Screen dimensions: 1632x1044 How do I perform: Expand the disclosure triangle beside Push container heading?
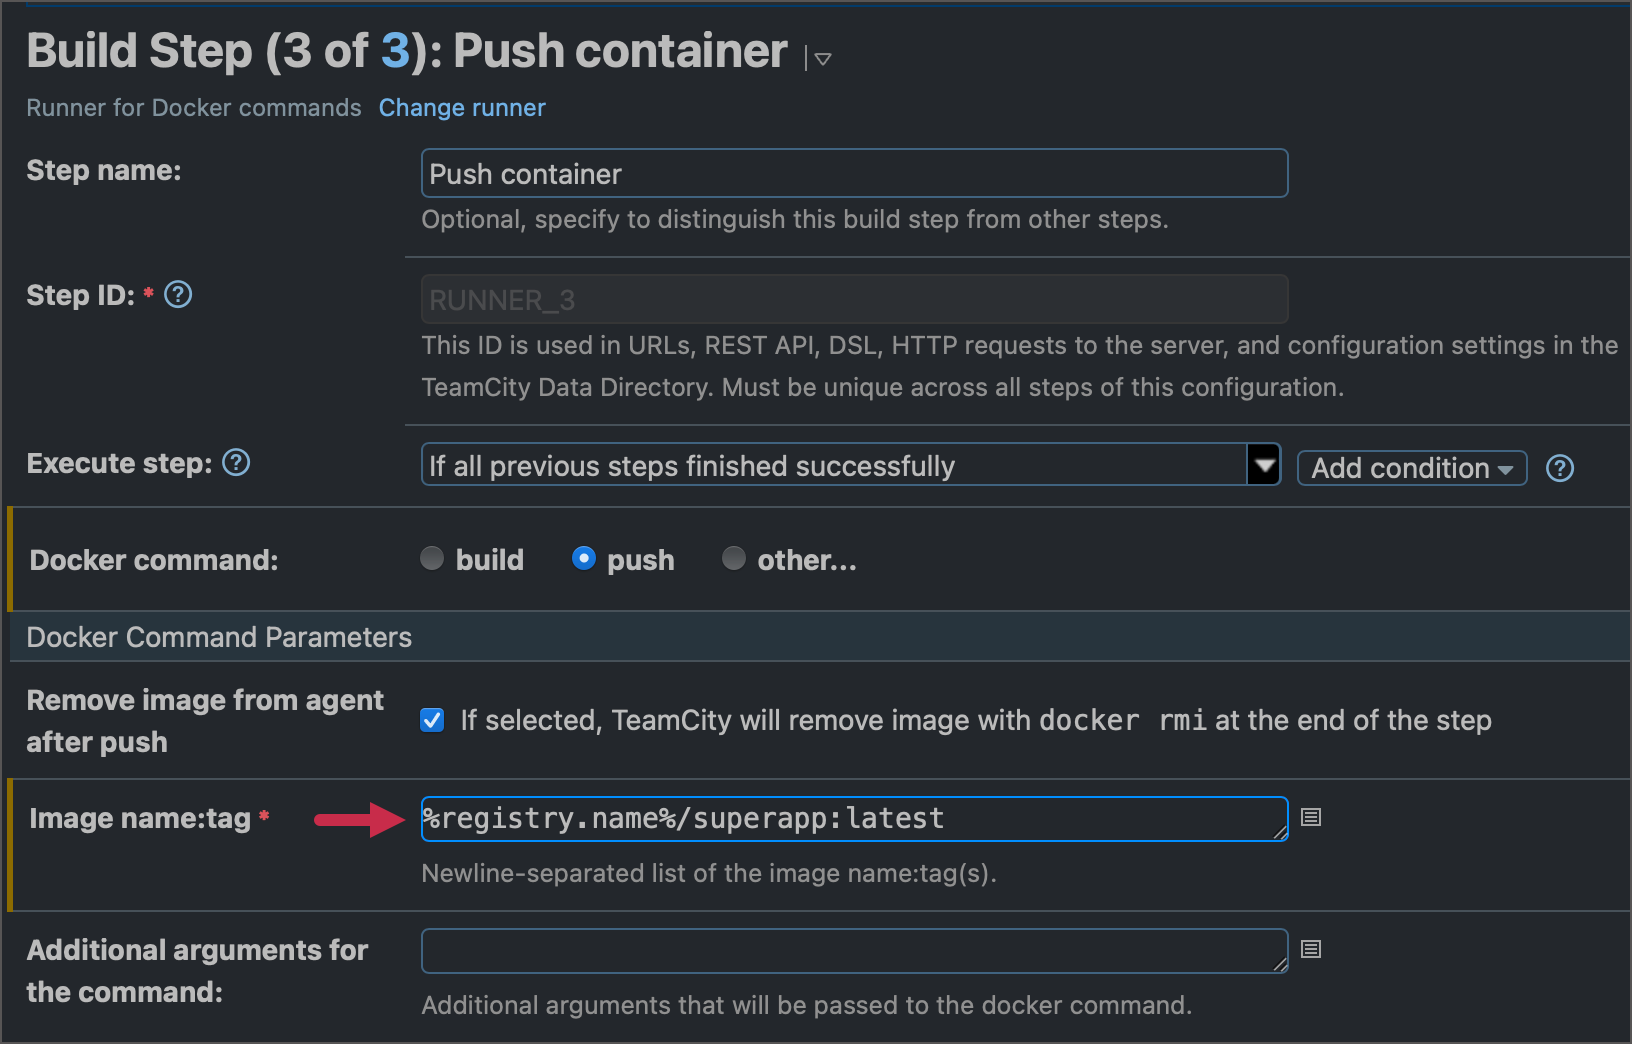(x=822, y=58)
